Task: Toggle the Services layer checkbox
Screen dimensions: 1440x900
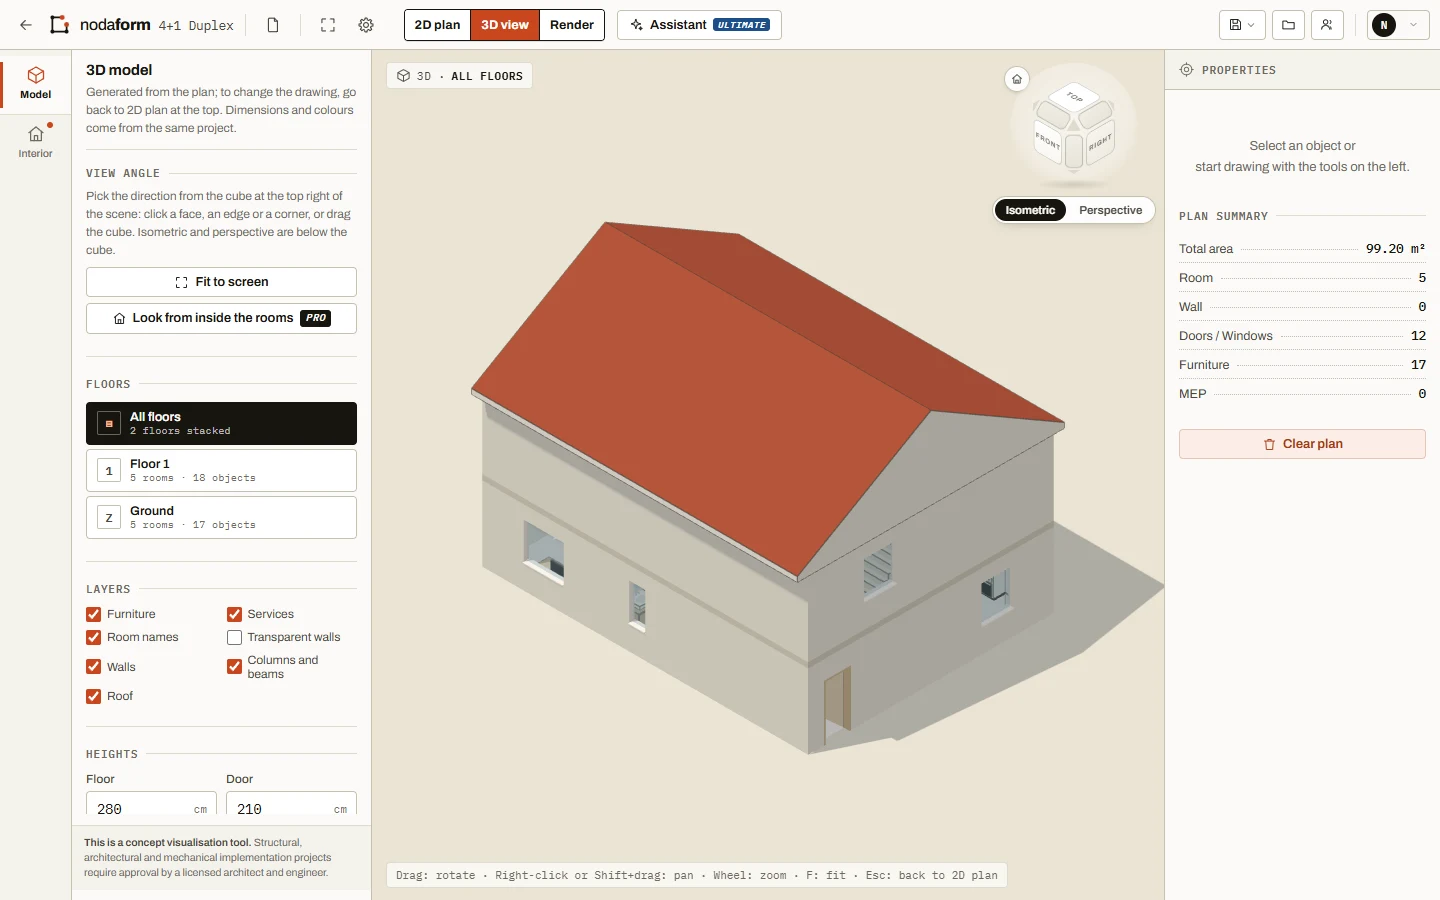Action: click(x=234, y=614)
